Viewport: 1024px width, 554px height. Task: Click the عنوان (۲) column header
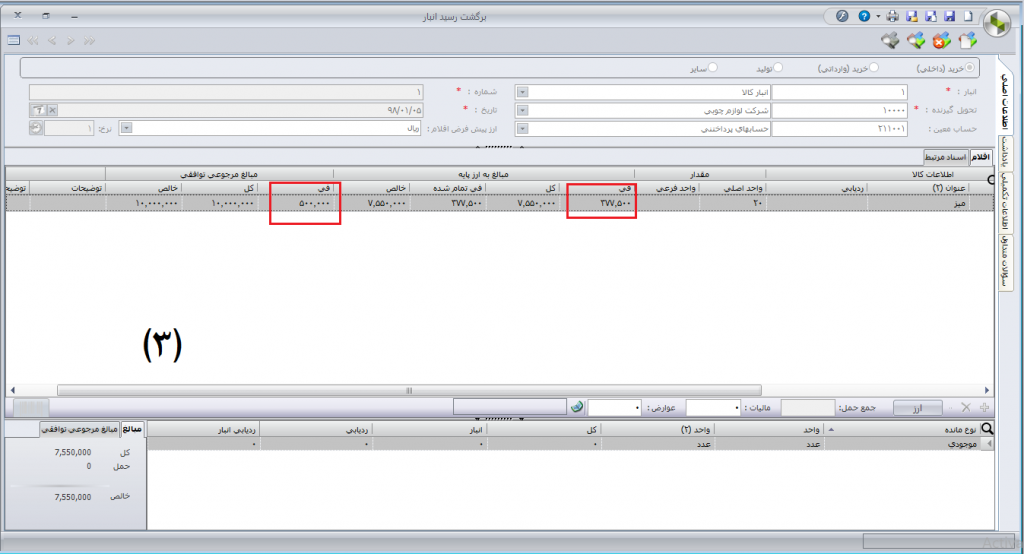tap(917, 188)
